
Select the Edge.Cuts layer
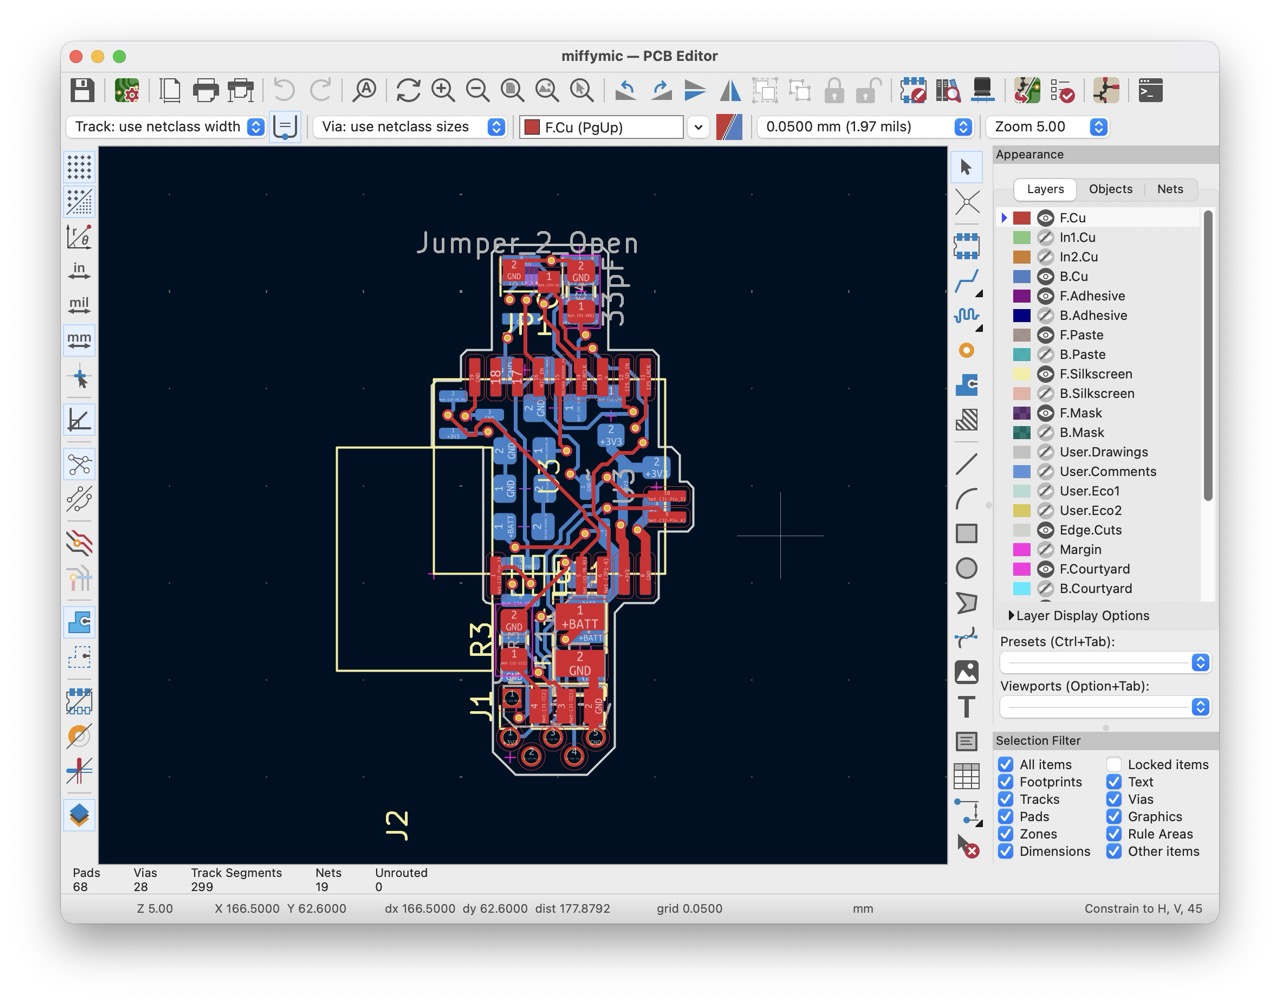1090,530
